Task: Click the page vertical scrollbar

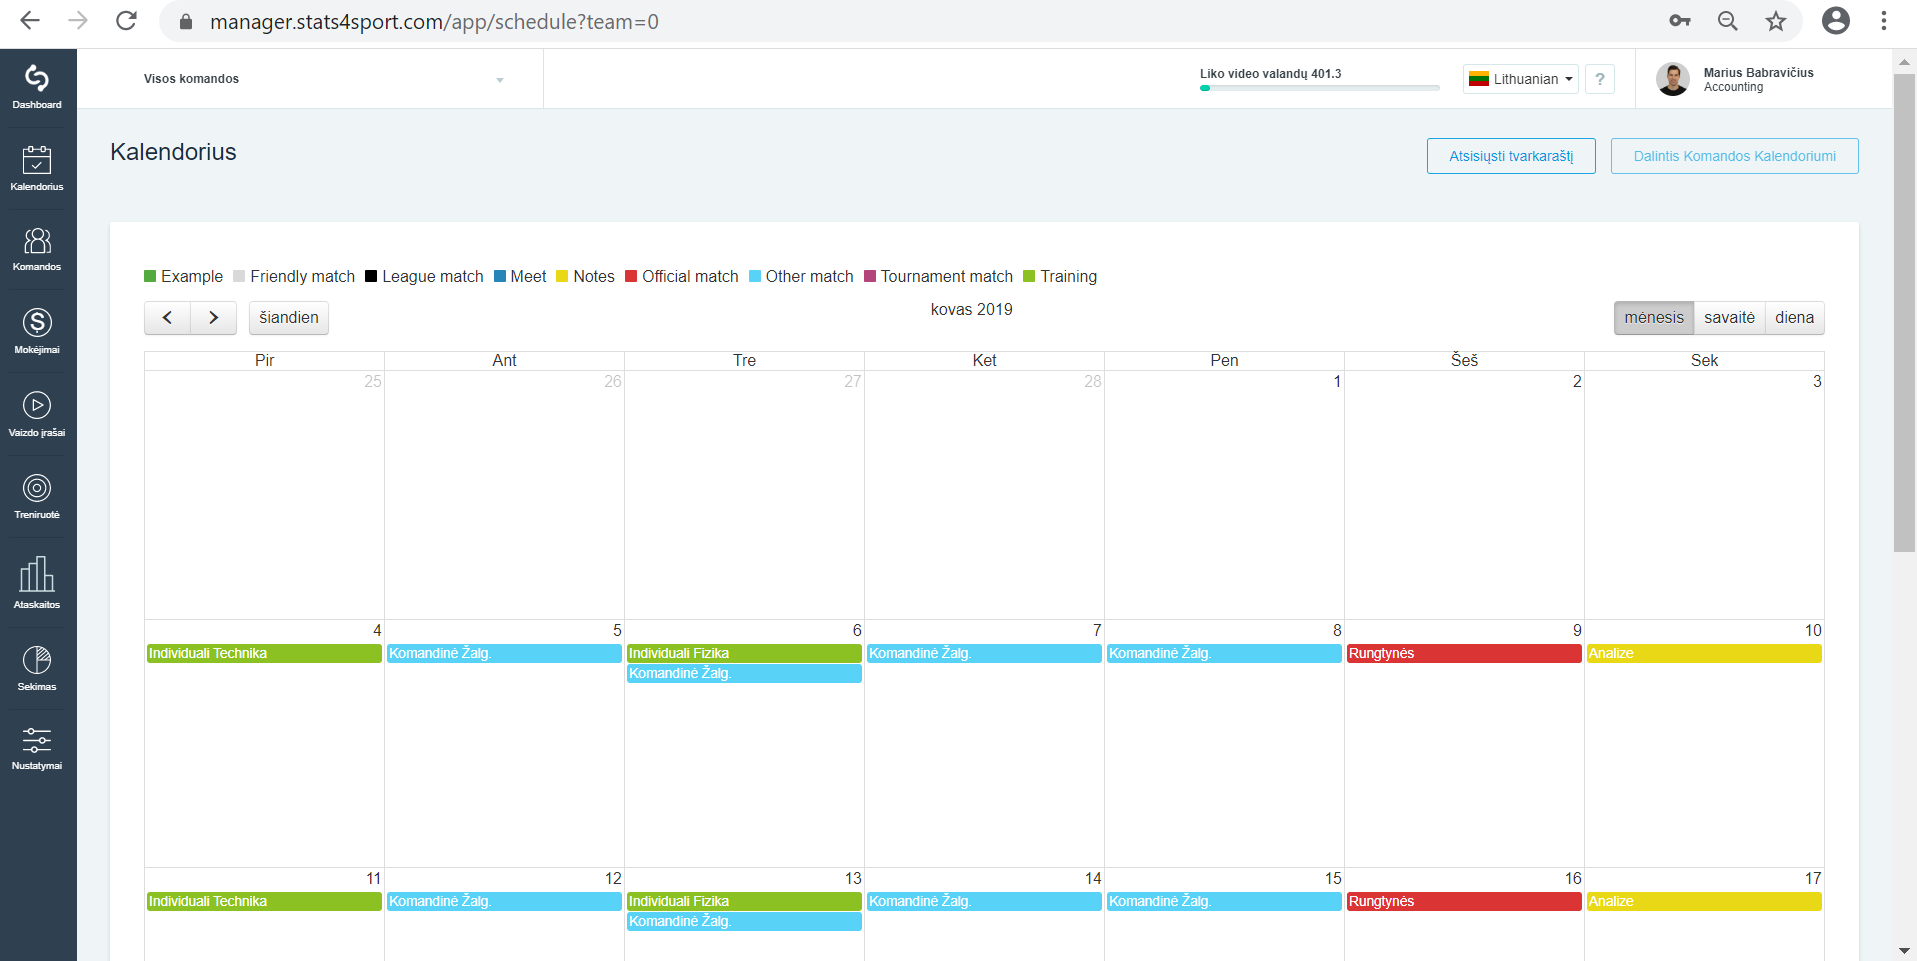Action: click(1904, 312)
